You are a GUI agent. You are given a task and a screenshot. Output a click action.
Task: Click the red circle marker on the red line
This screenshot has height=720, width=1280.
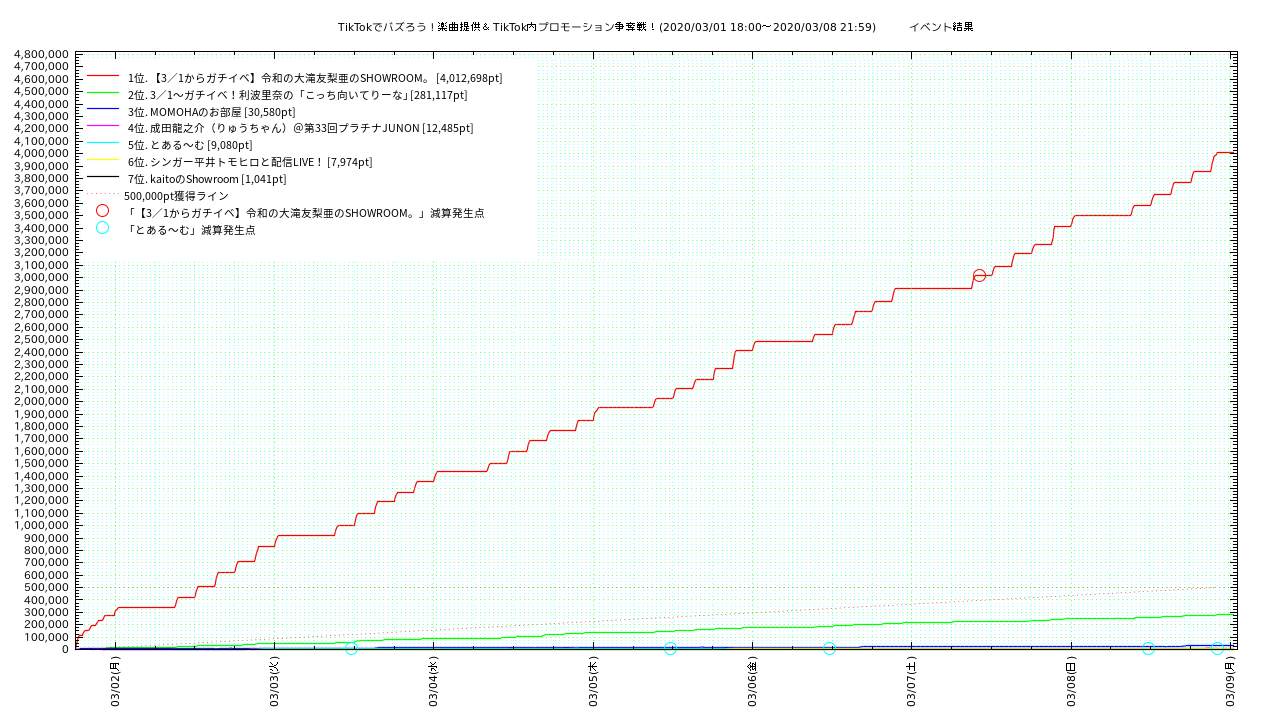979,275
